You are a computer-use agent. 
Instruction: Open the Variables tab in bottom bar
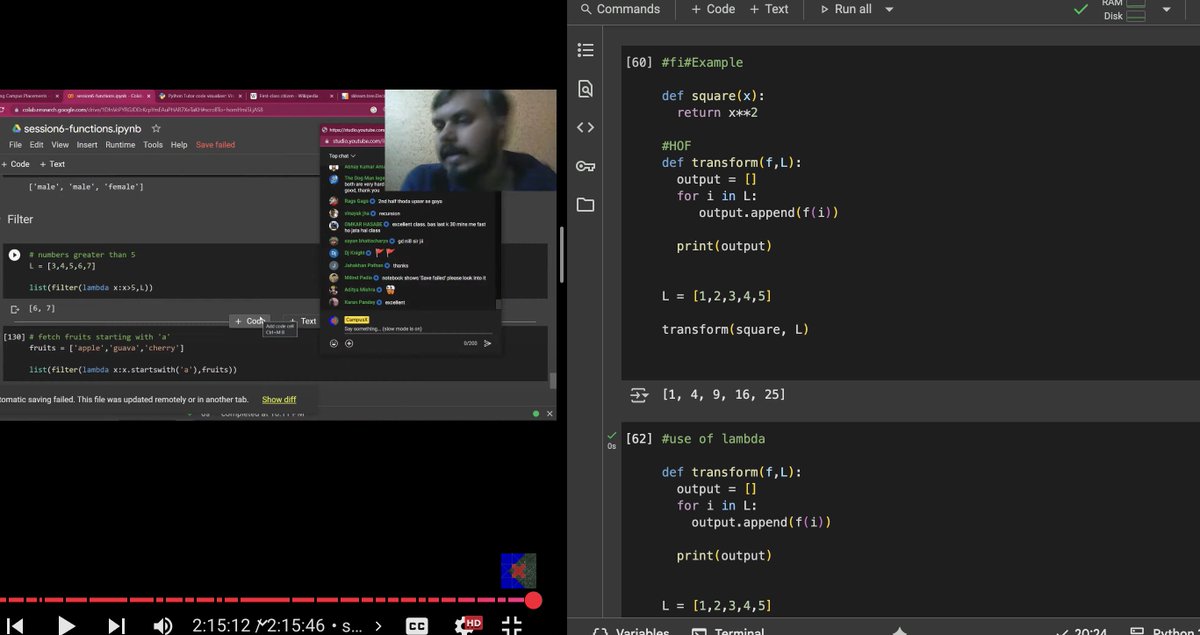tap(633, 630)
